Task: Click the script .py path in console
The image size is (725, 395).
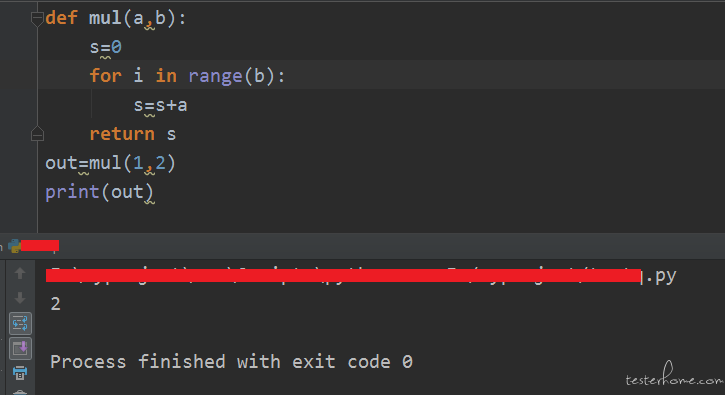Action: (361, 276)
